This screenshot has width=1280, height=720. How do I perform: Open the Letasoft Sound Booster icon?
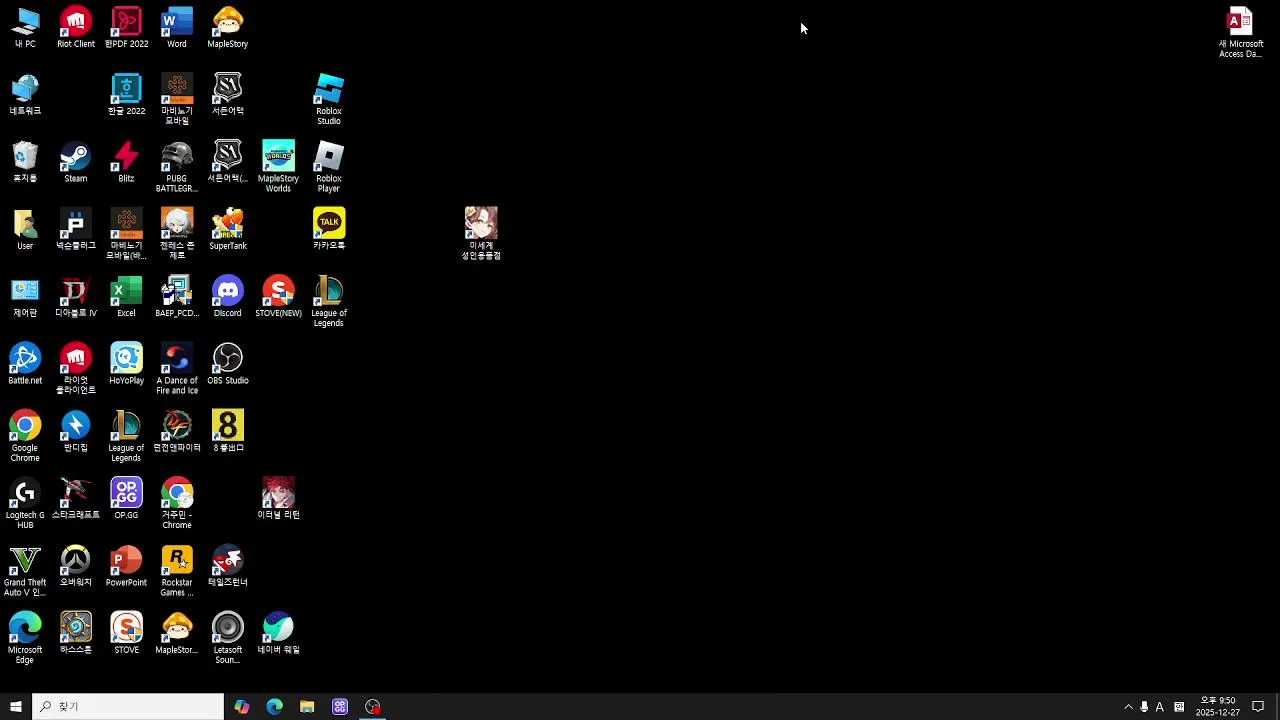coord(228,638)
